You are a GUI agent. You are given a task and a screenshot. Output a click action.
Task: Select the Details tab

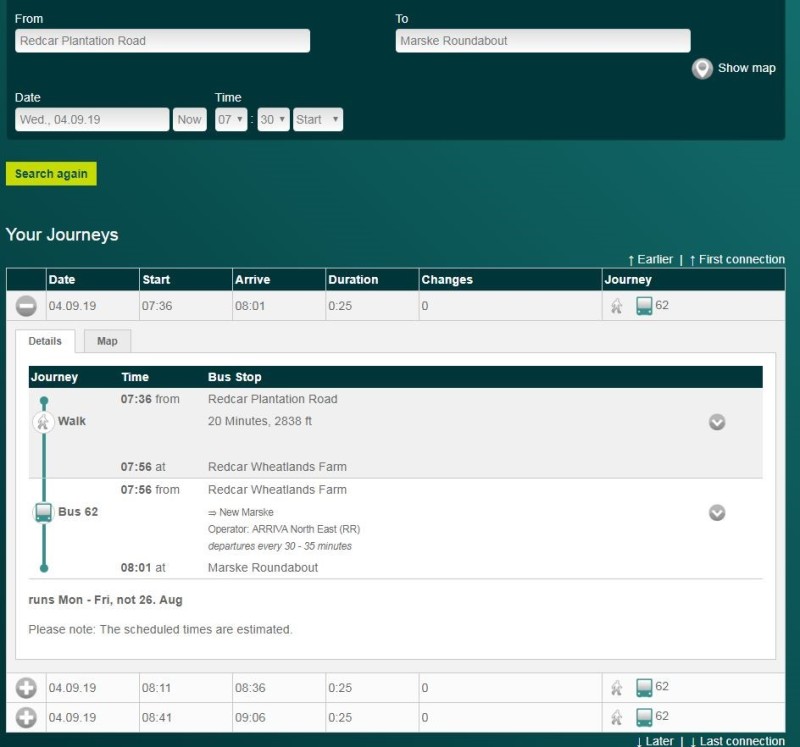(45, 341)
